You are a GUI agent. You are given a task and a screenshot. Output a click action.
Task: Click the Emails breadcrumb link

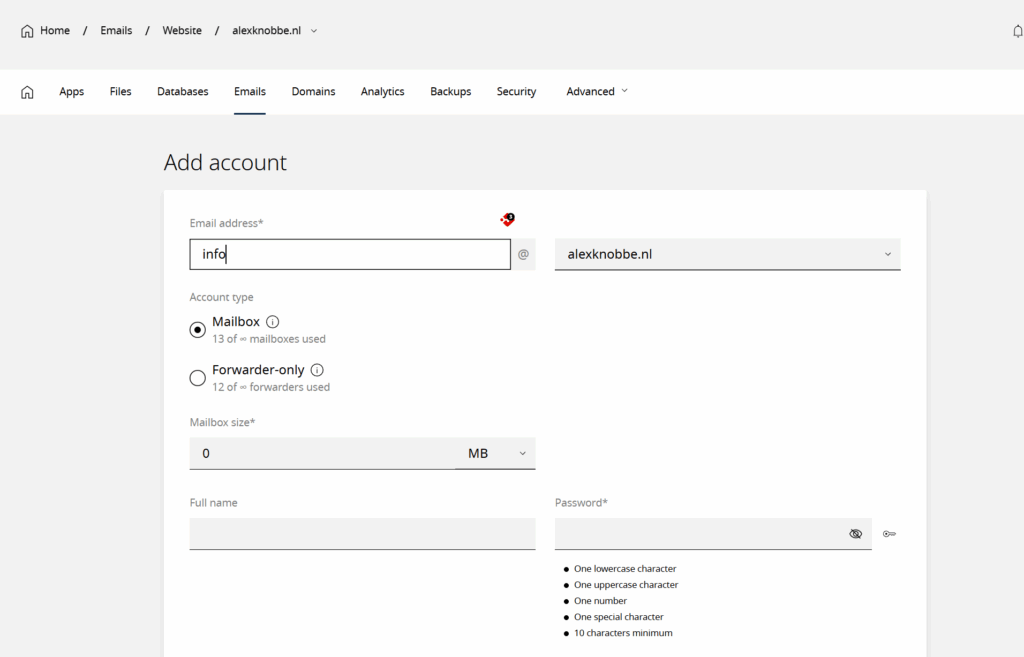[x=116, y=31]
